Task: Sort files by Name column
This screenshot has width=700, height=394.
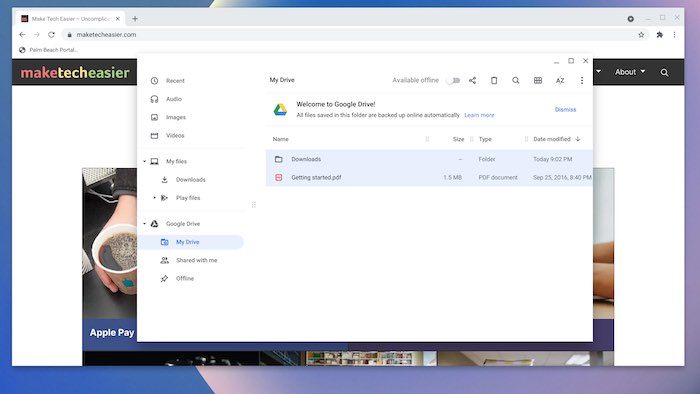Action: click(x=280, y=139)
